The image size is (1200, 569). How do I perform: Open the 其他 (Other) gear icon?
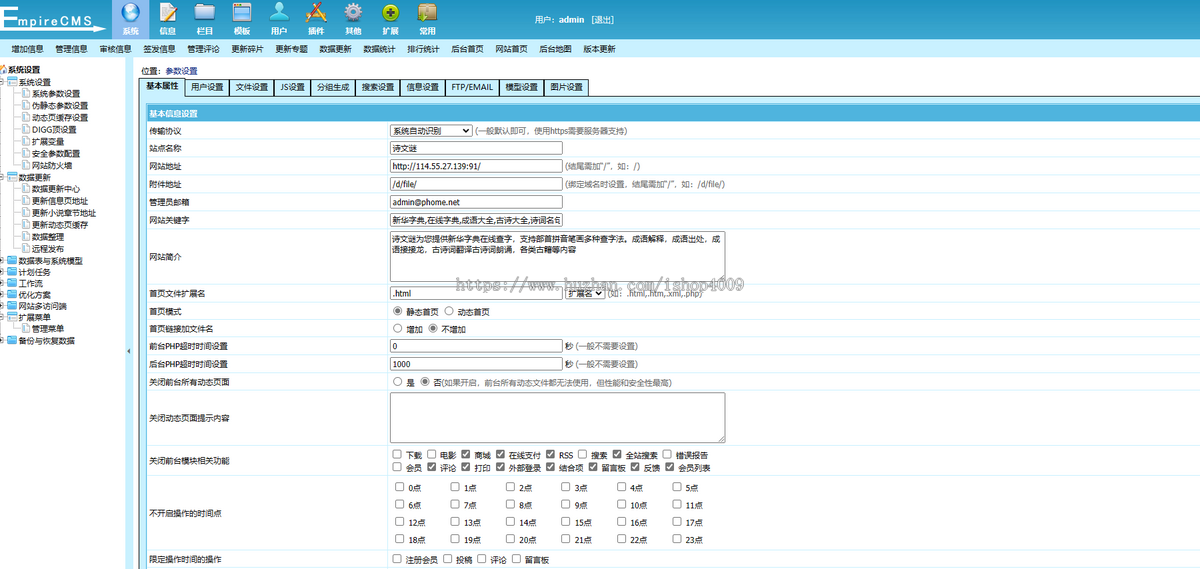tap(353, 13)
